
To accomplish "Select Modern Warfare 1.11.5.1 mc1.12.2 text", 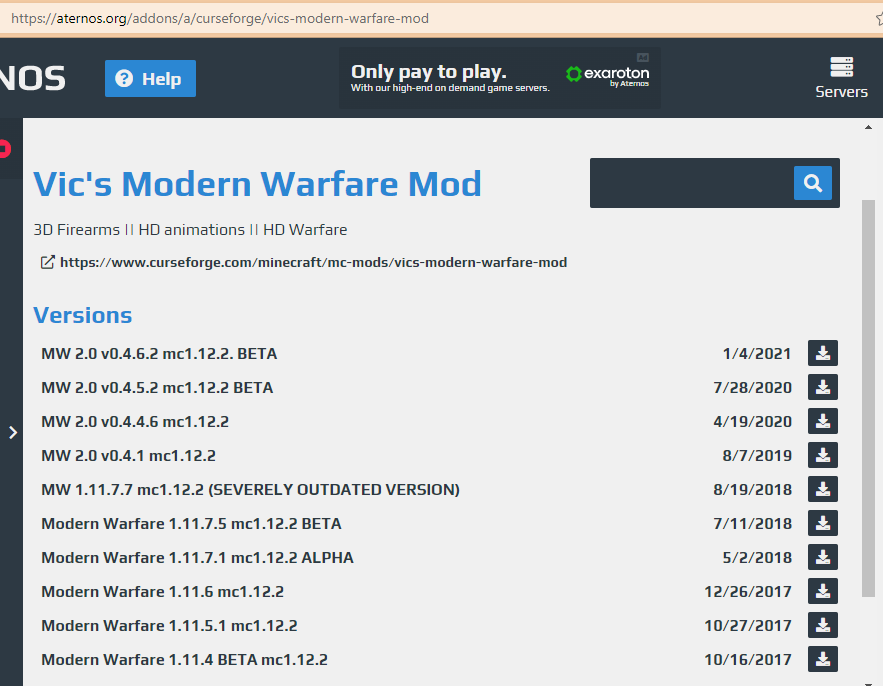I will 170,626.
